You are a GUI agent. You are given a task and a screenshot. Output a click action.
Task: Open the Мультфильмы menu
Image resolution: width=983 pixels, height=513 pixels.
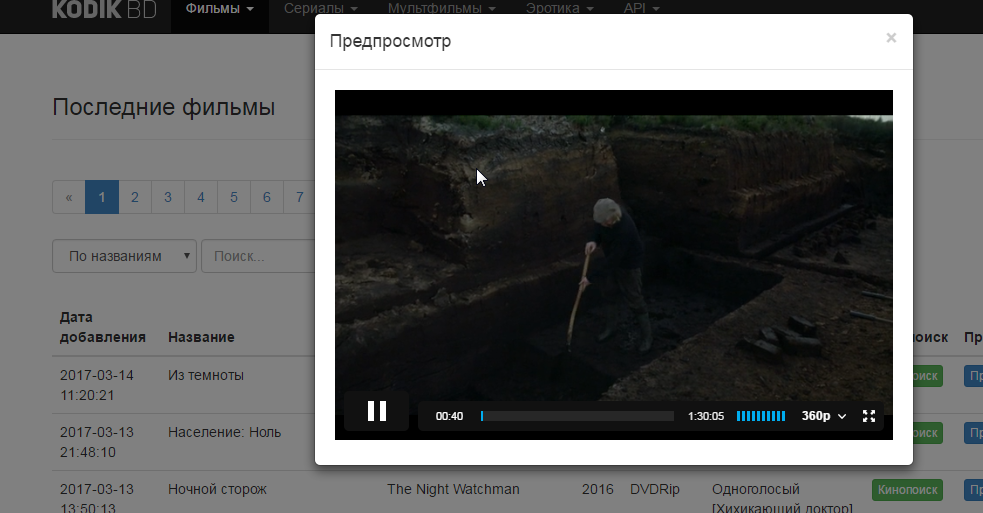coord(441,9)
